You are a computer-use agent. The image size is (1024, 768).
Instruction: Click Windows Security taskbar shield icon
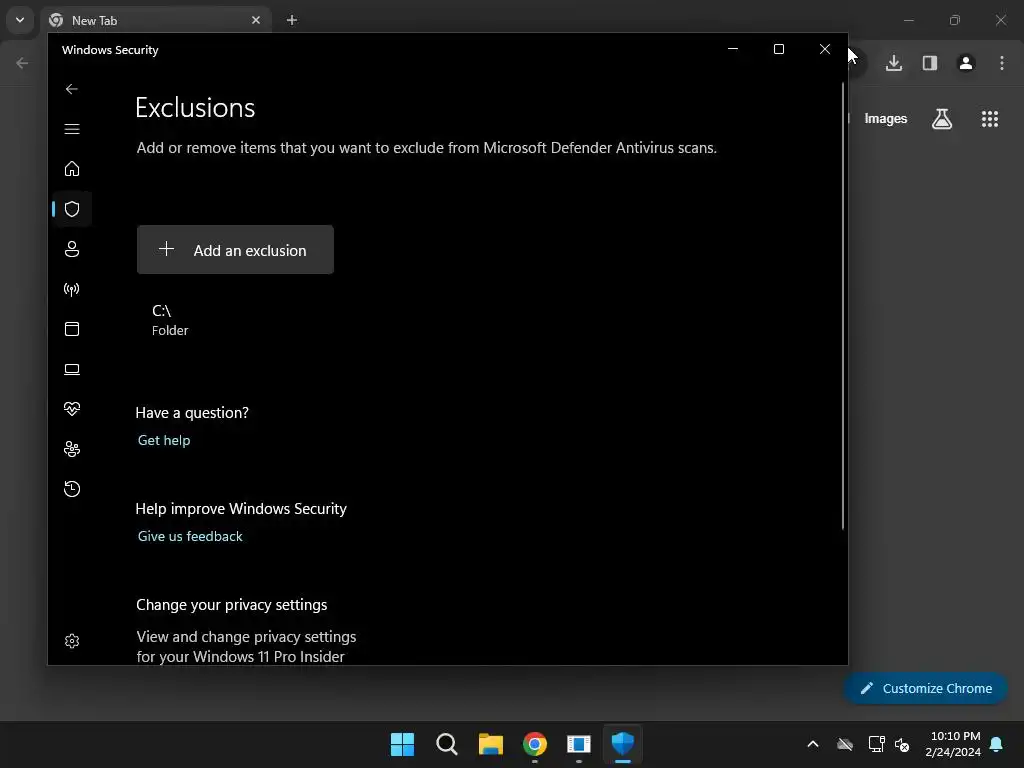pos(623,744)
